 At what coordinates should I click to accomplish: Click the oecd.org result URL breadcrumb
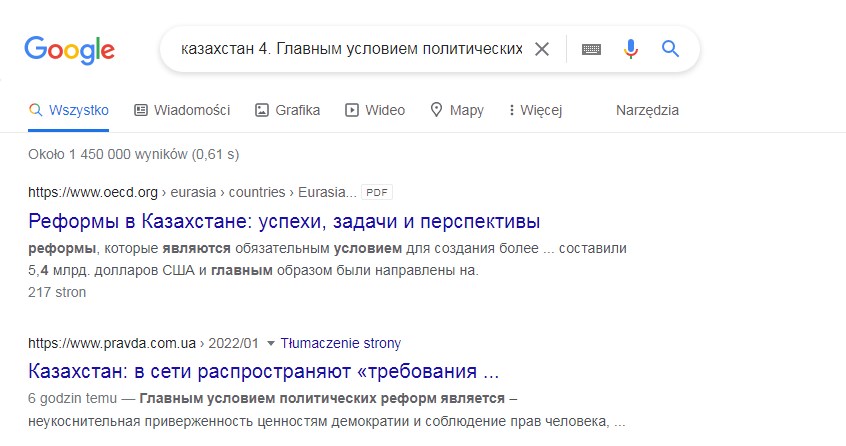point(193,192)
